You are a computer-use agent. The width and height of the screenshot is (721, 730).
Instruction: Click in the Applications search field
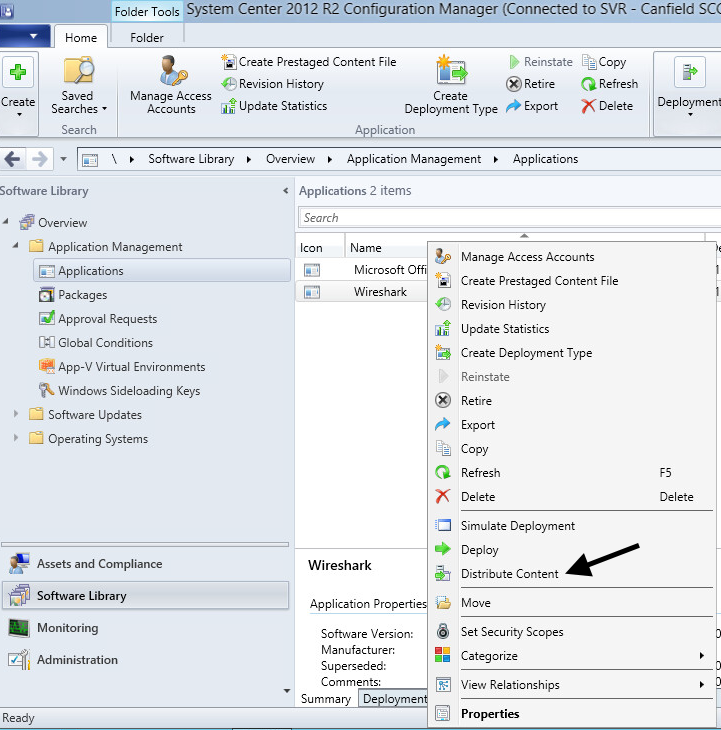[509, 218]
